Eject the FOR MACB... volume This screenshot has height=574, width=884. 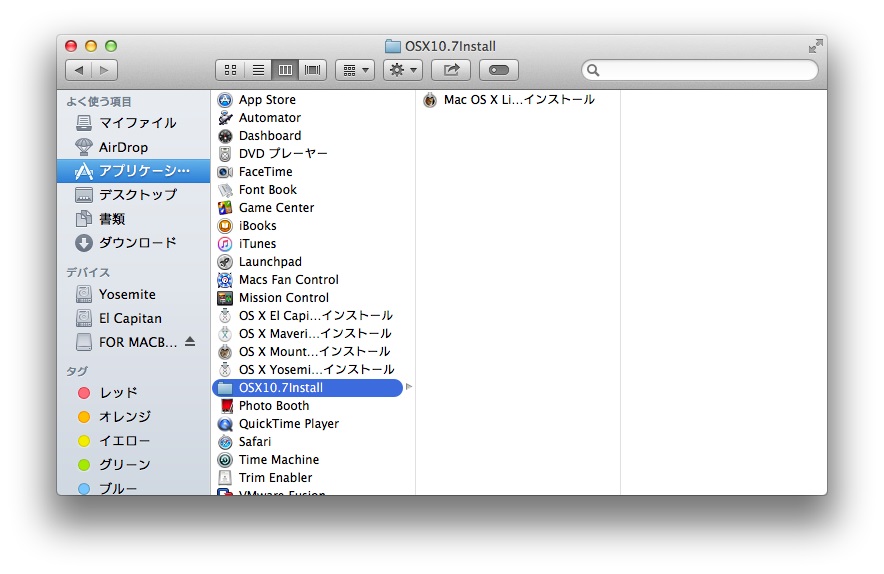190,342
